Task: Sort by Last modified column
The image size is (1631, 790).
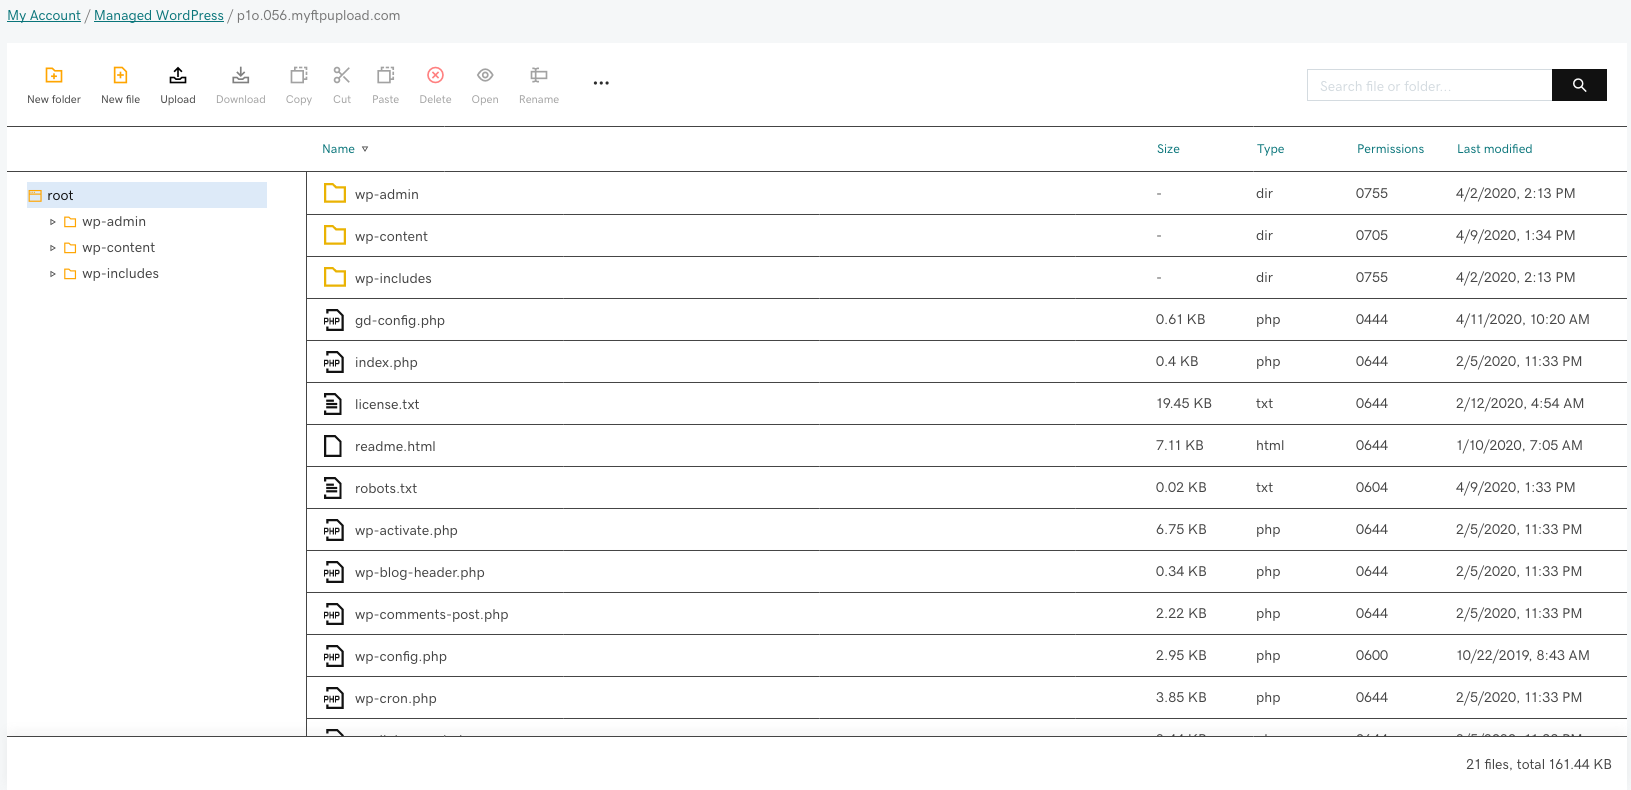Action: 1494,149
